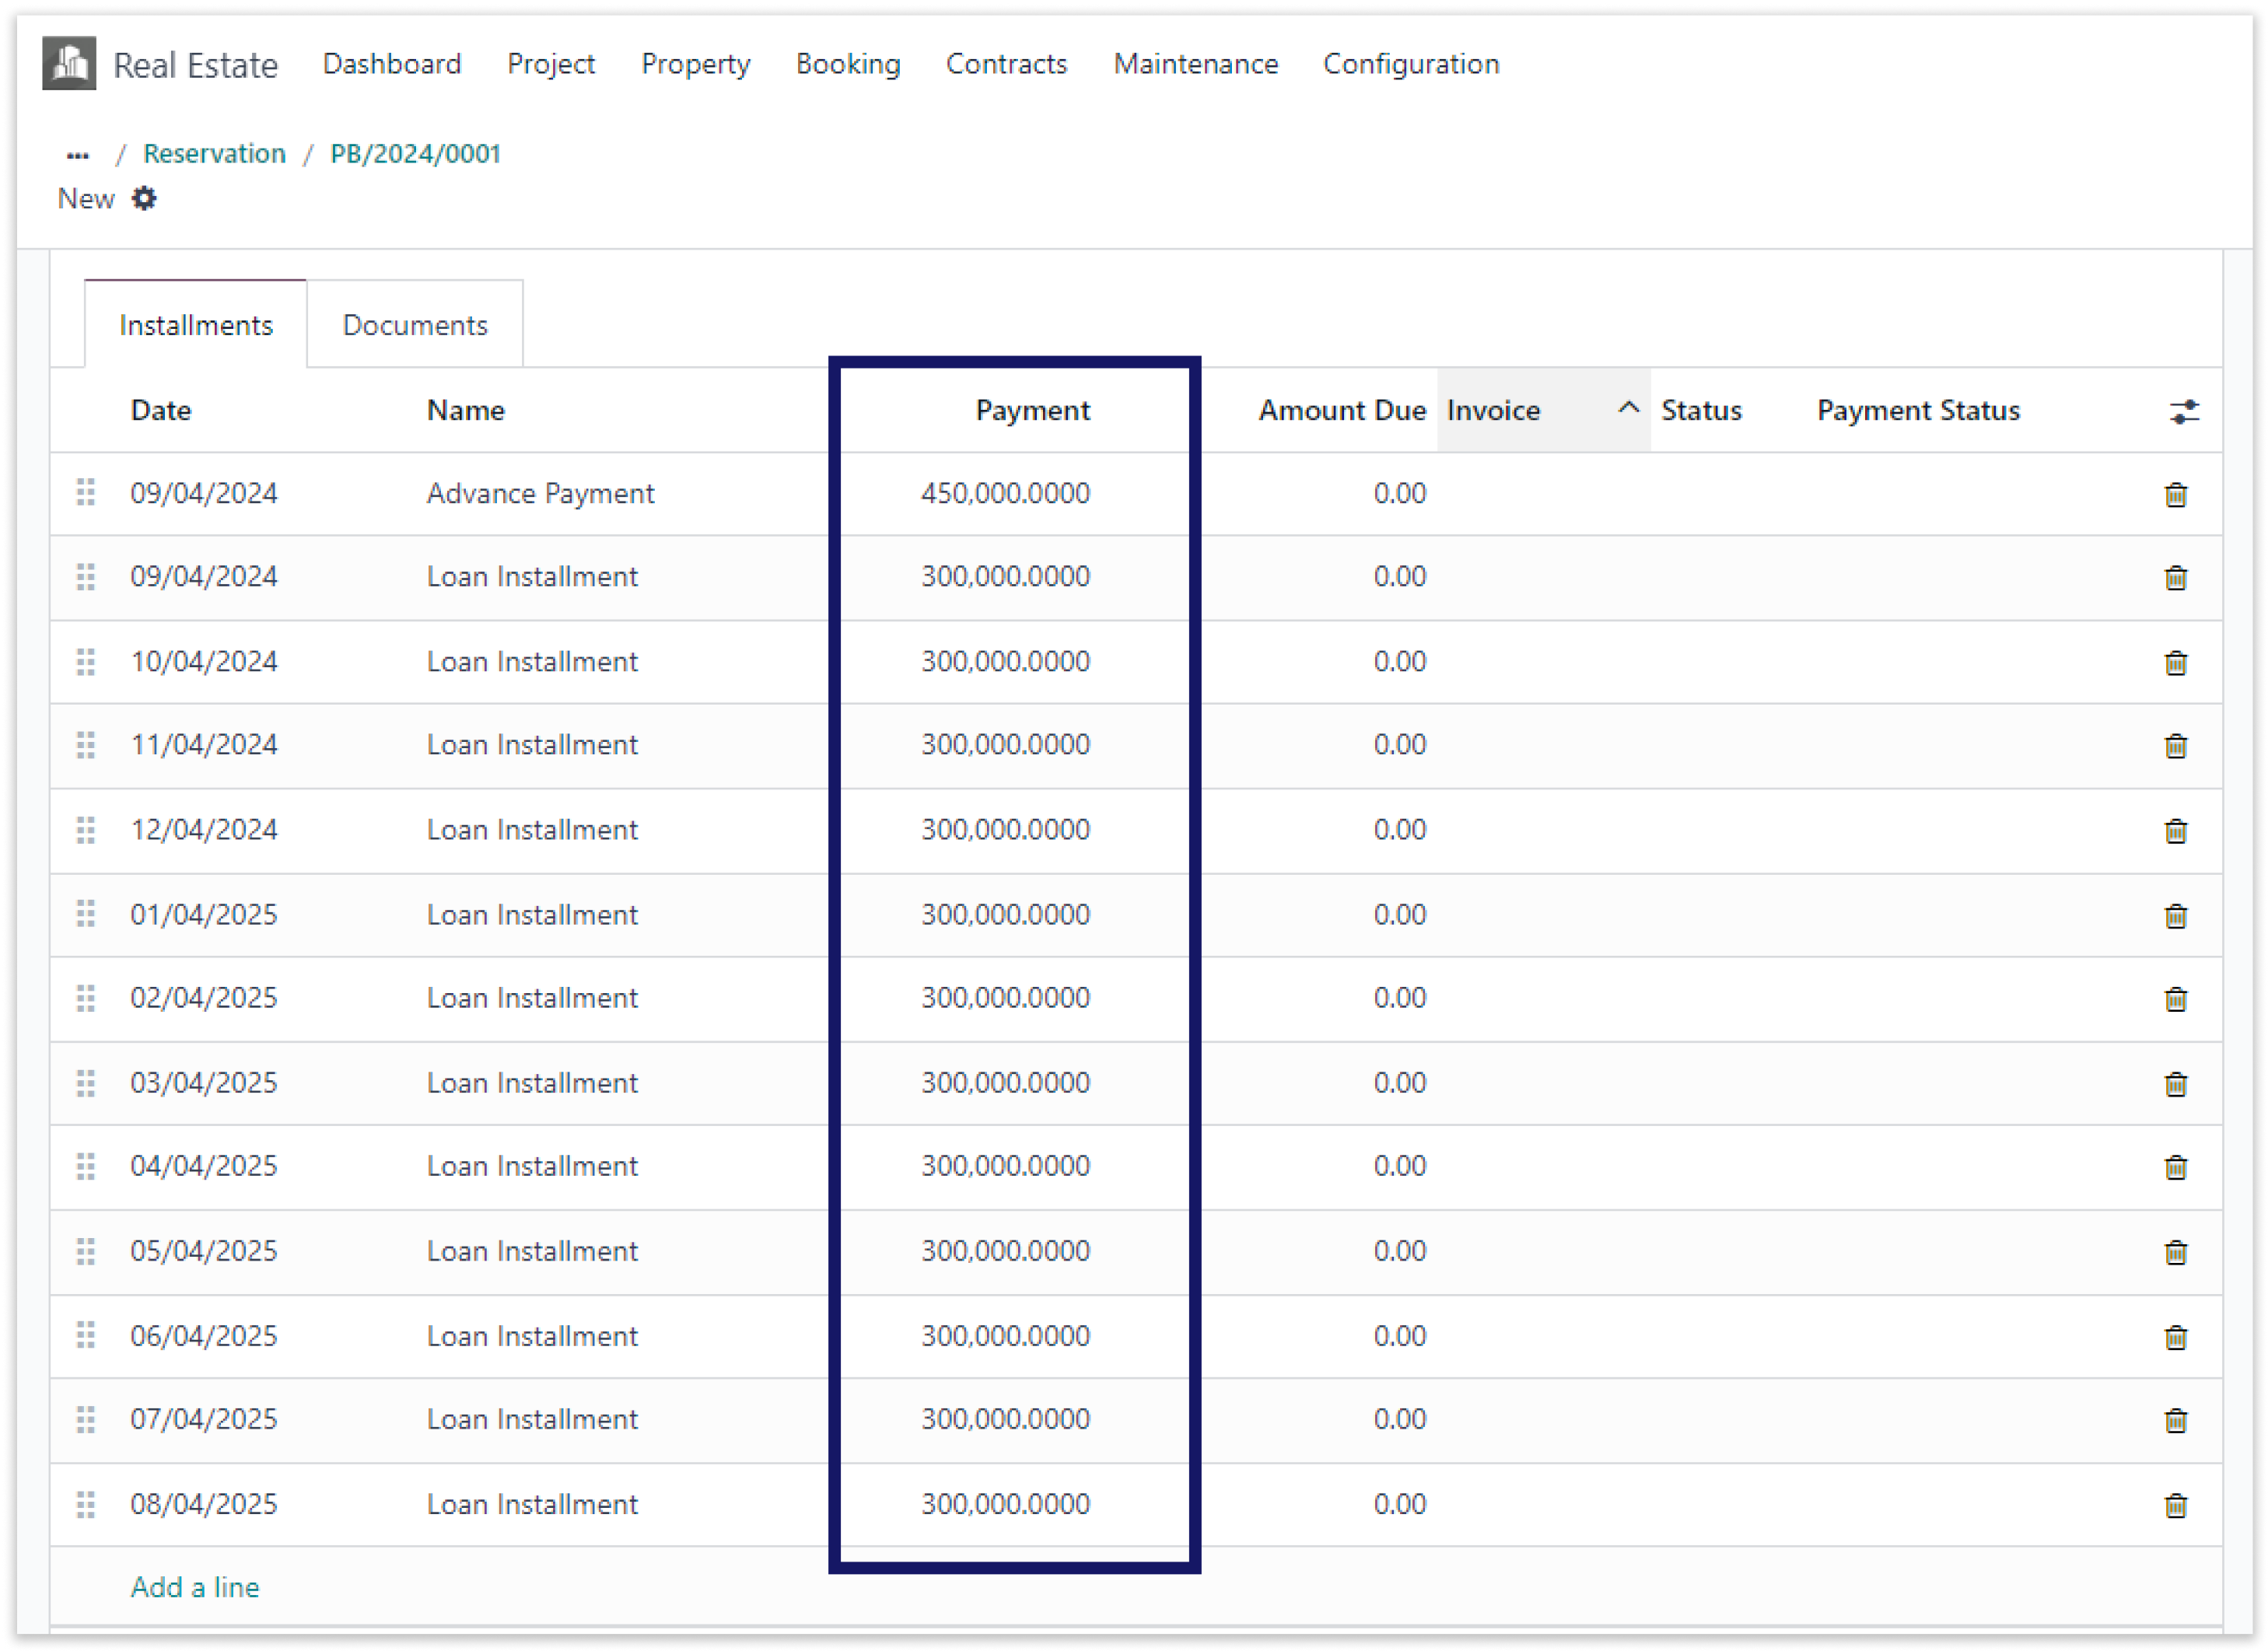Sort by the Payment column header

coord(1032,410)
